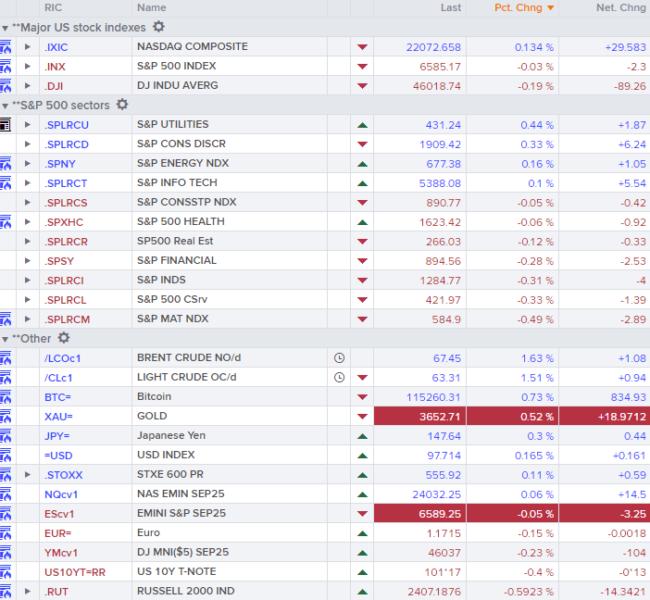Image resolution: width=650 pixels, height=600 pixels.
Task: Sort by the Net. Chng column header
Action: point(621,7)
